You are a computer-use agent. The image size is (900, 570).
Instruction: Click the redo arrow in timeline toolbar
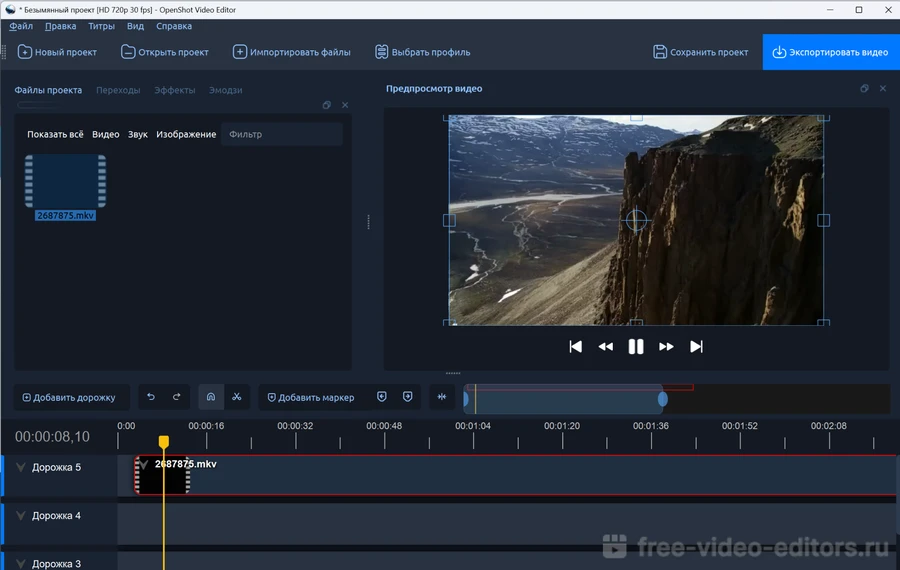(176, 397)
